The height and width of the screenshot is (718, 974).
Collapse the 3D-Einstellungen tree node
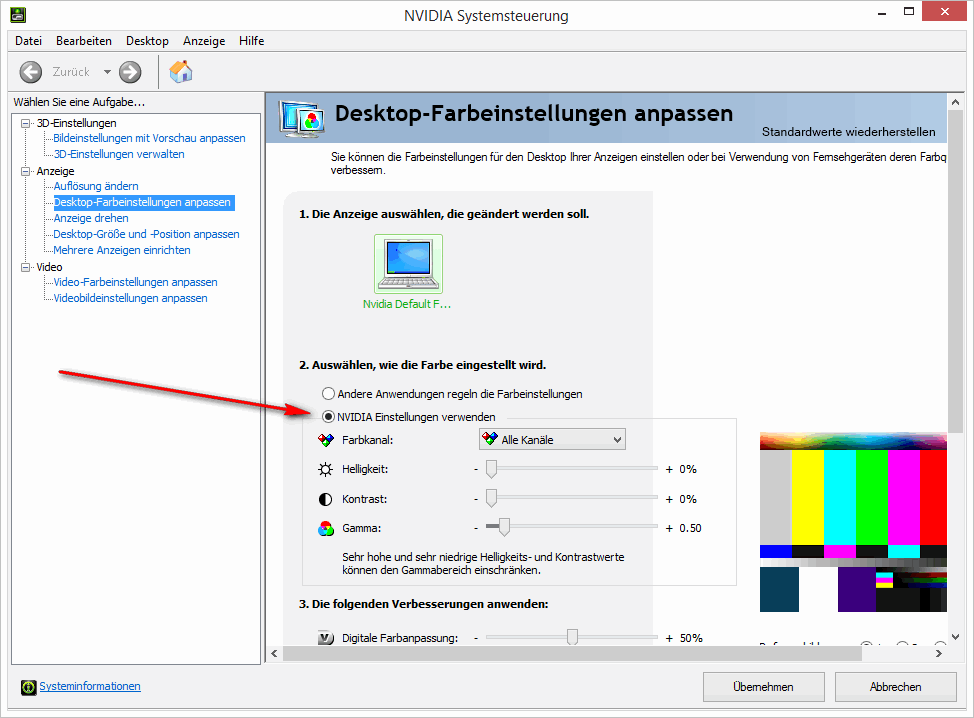pos(25,123)
